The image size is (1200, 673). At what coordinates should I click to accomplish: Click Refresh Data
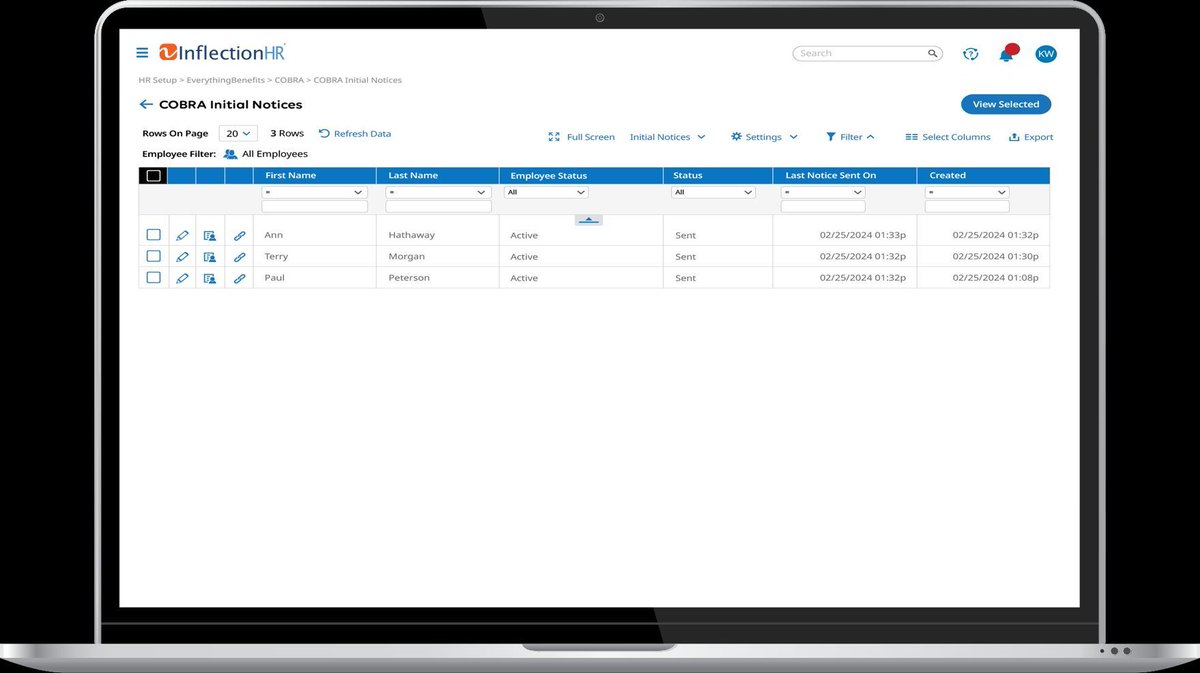355,133
